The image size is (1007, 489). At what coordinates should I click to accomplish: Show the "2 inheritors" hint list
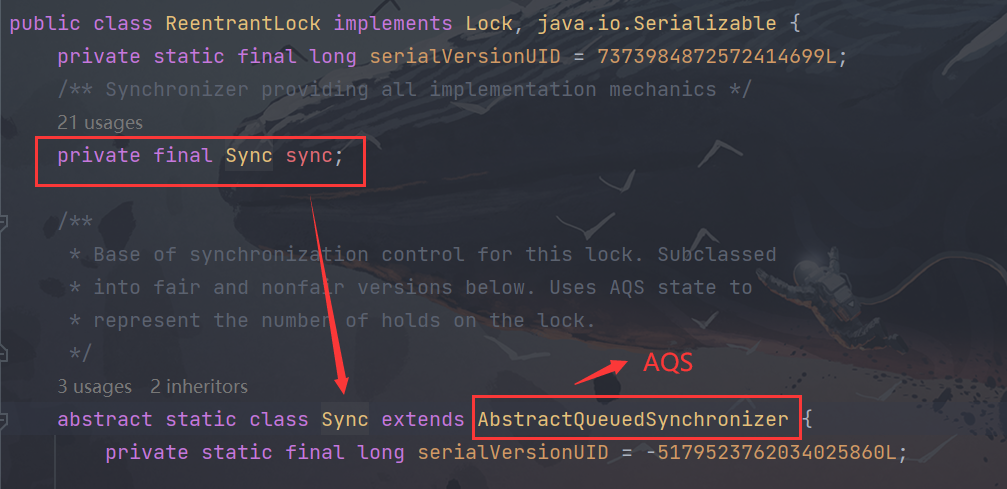[x=199, y=387]
